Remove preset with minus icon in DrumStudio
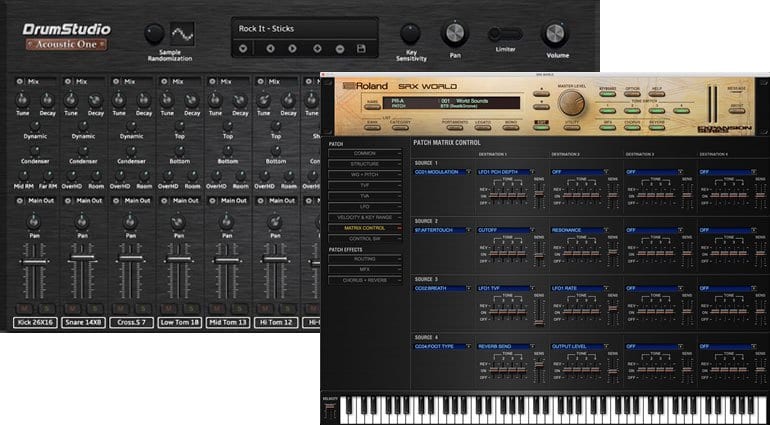 (340, 49)
